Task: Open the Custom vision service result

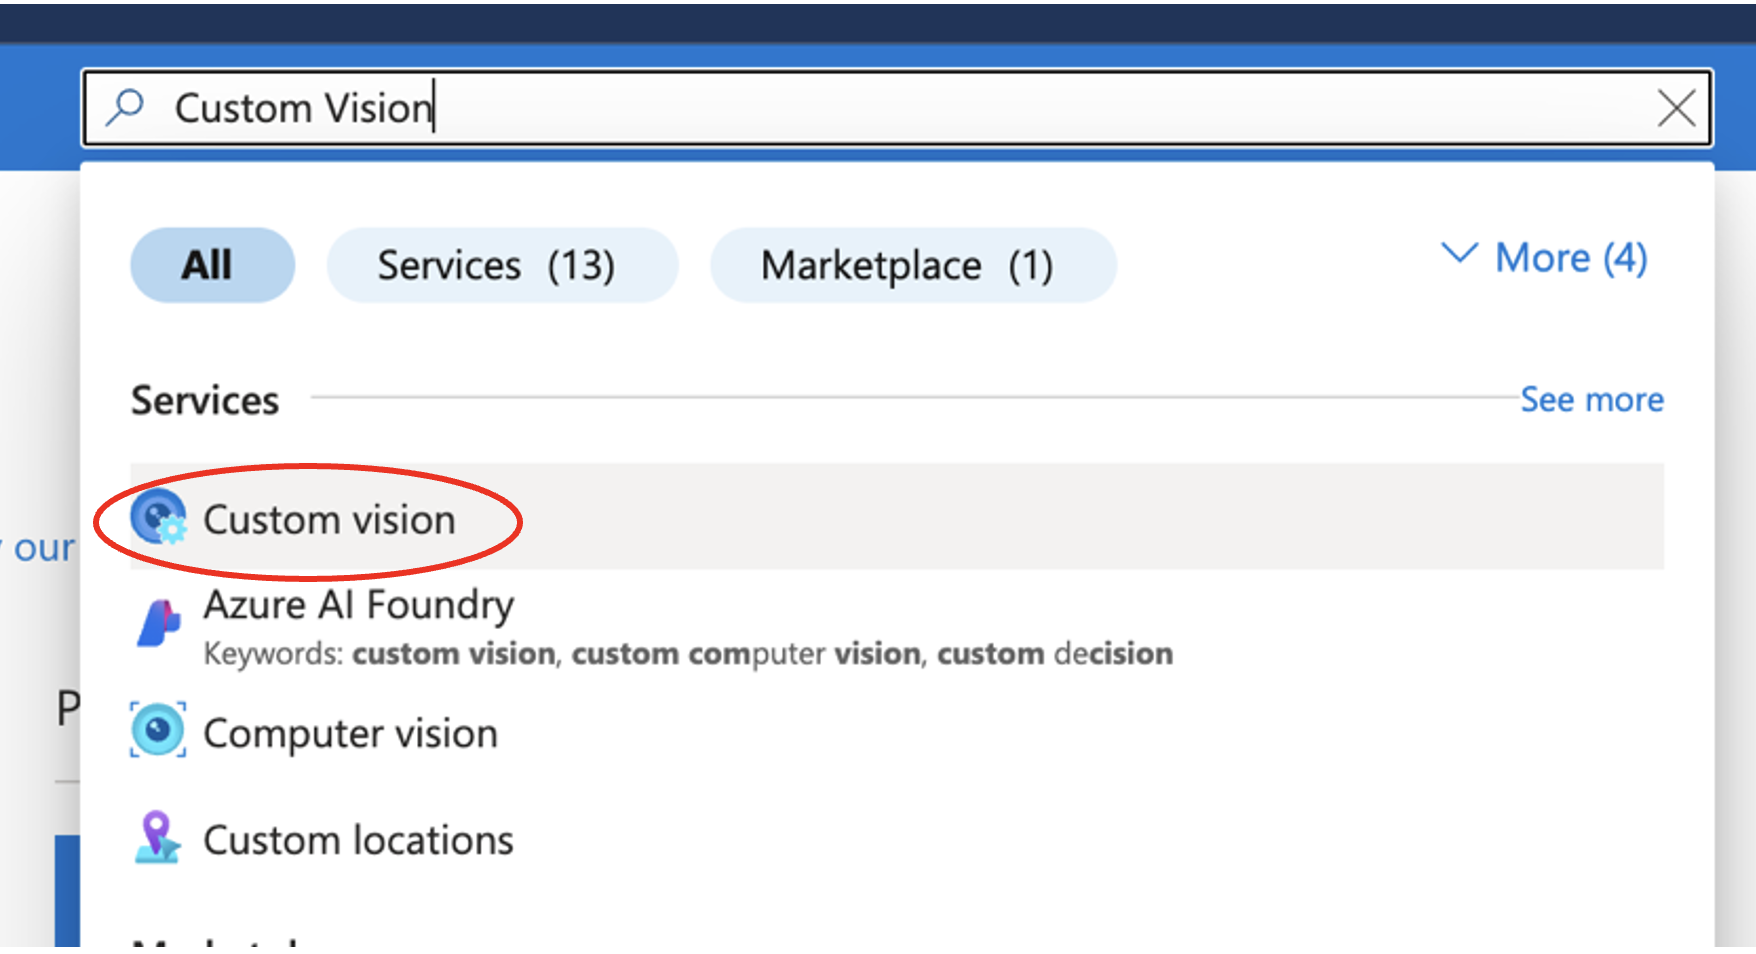Action: pos(897,517)
